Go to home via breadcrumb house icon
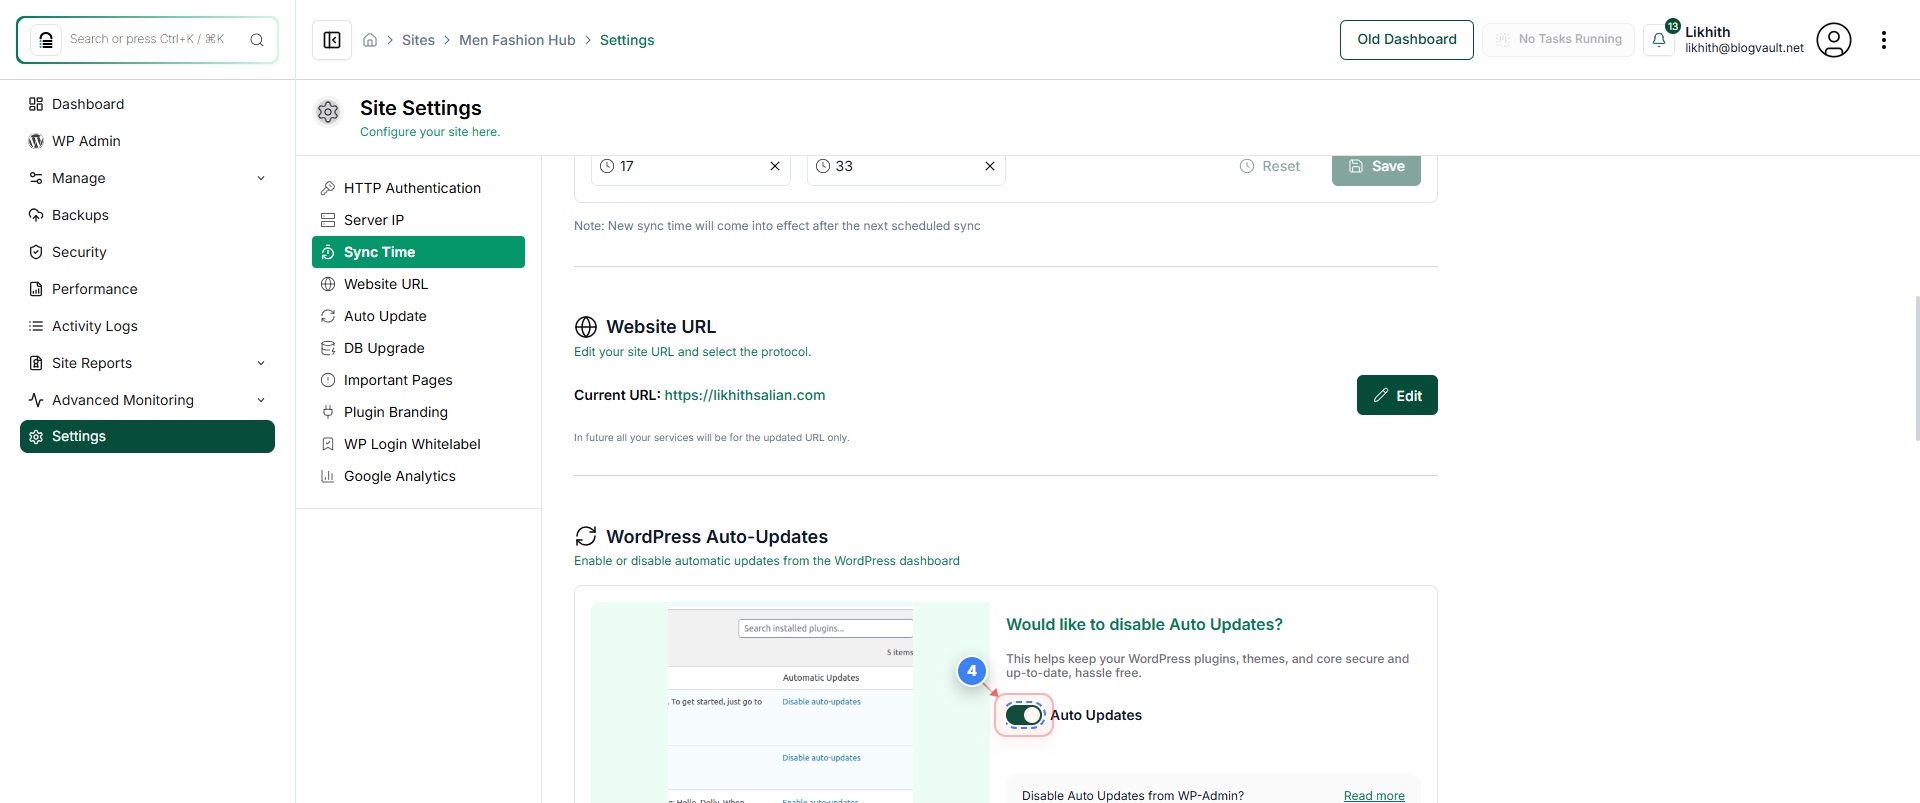The height and width of the screenshot is (803, 1920). pos(370,40)
